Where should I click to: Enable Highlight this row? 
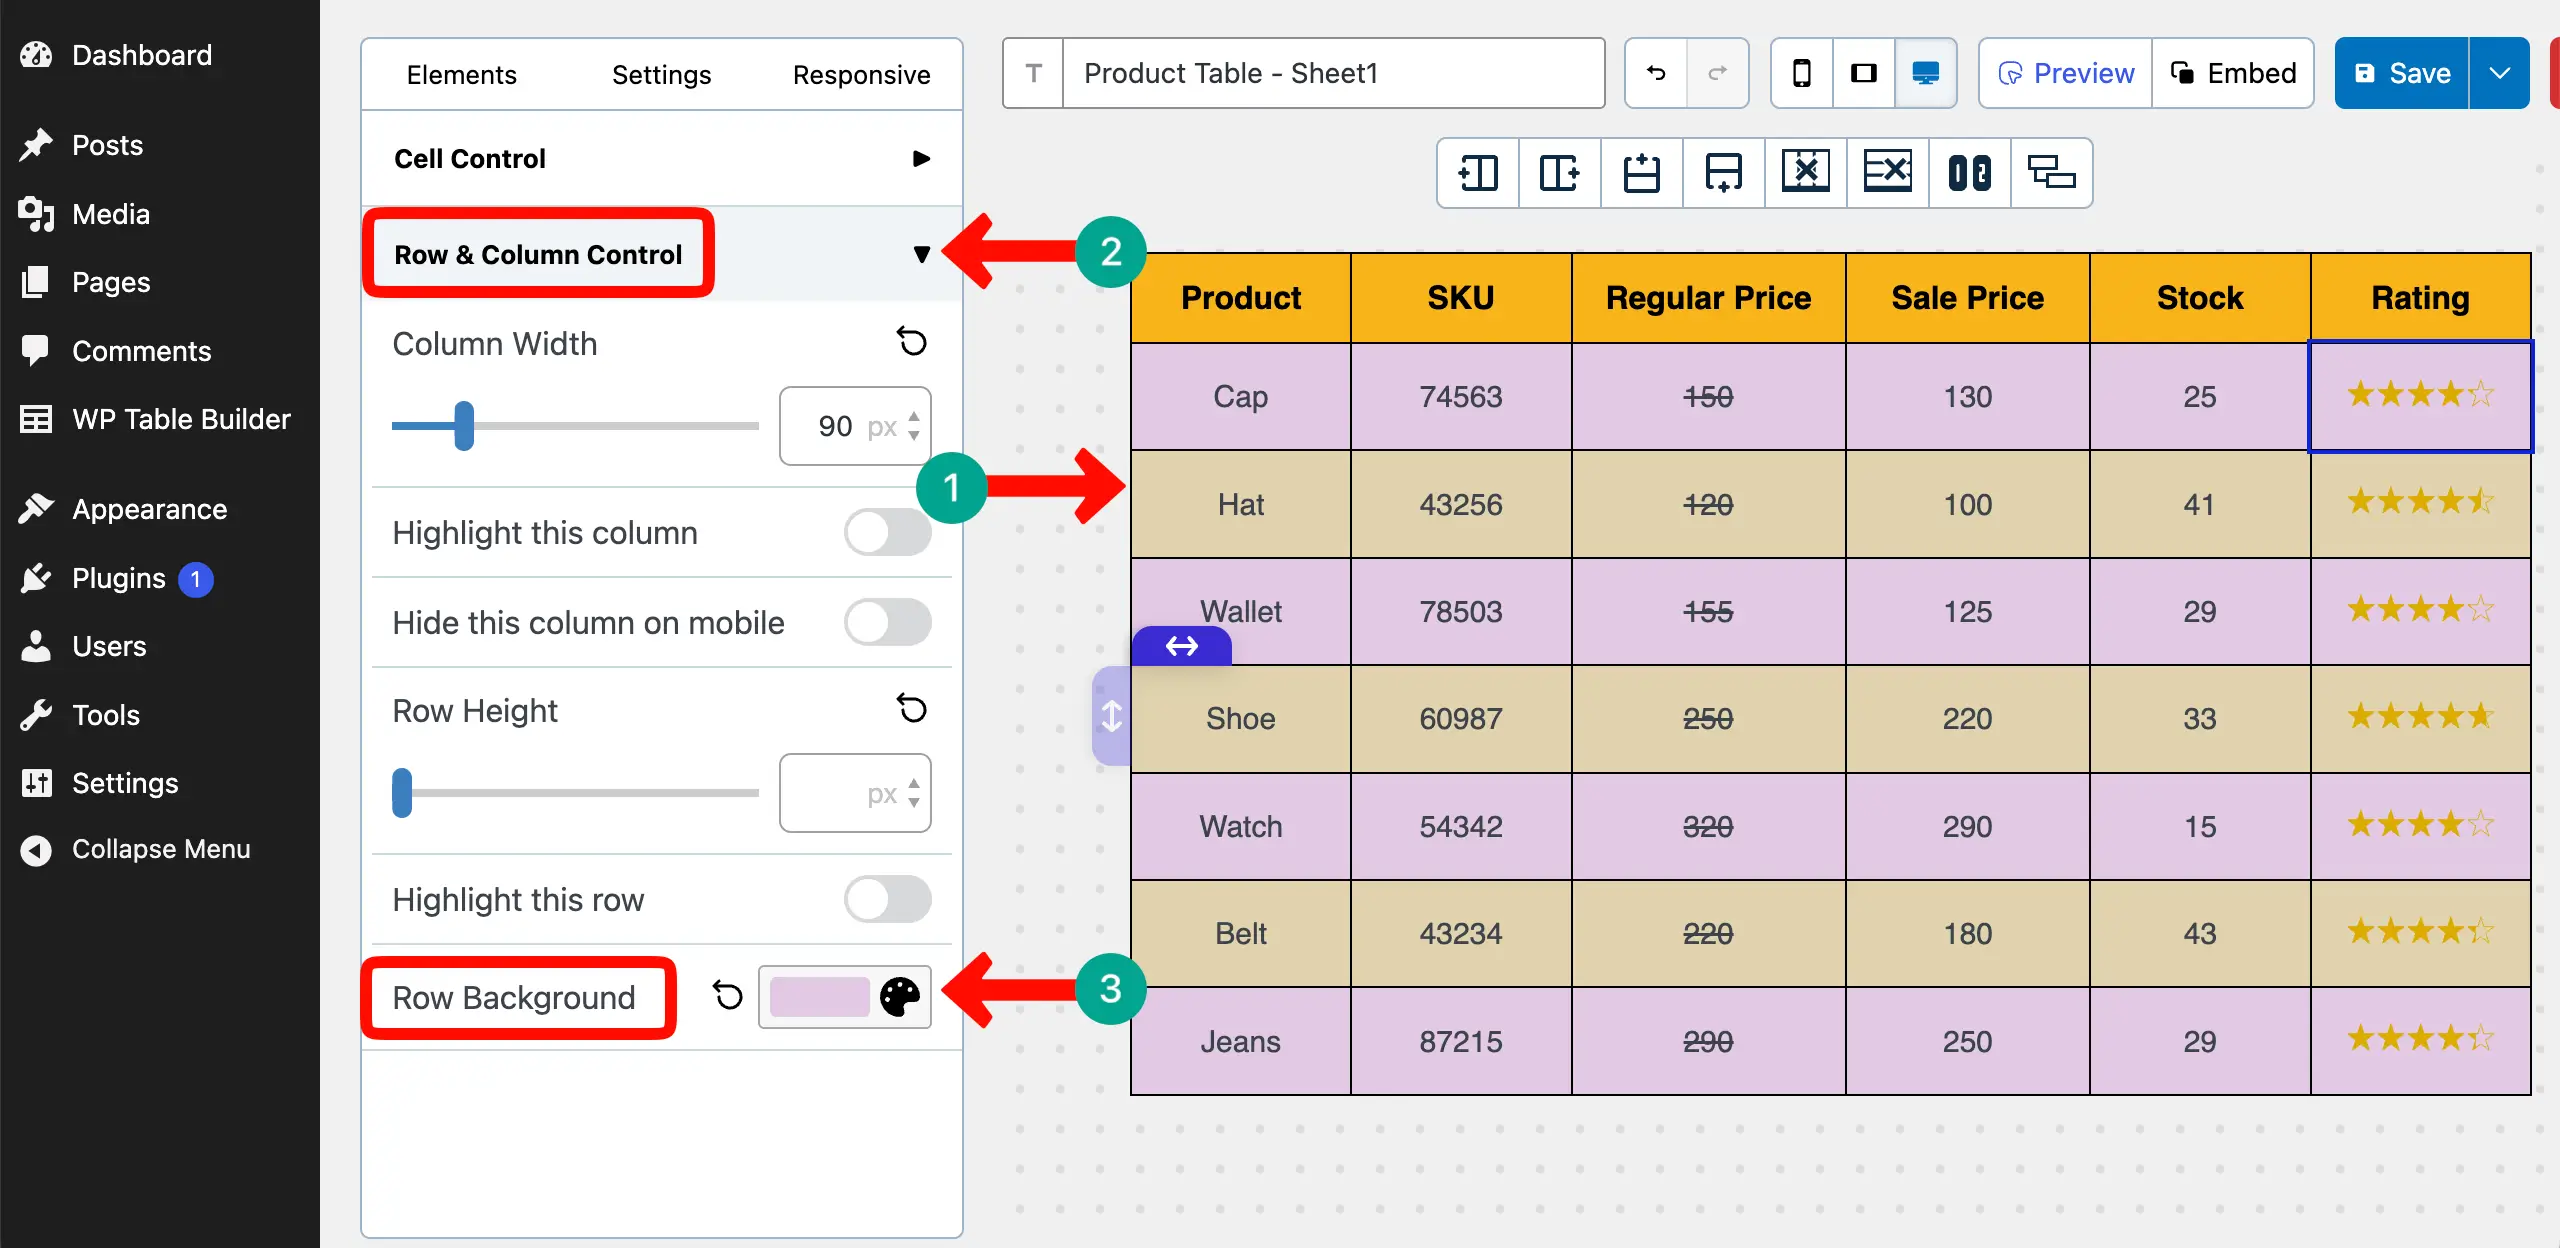(888, 899)
